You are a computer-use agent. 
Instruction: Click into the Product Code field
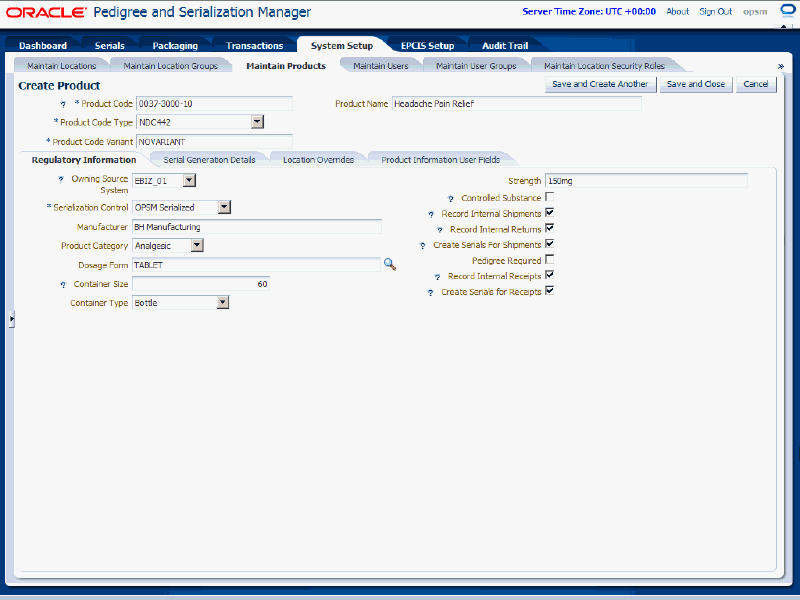(x=214, y=104)
